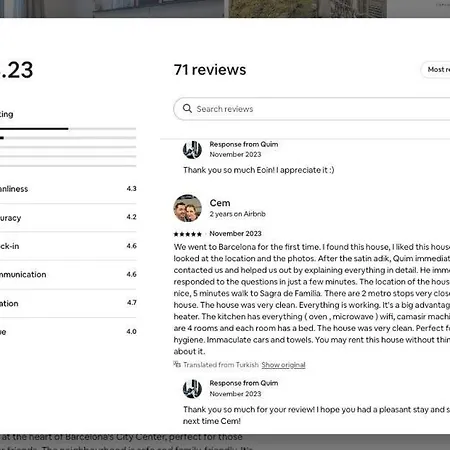Click the second rating distribution bar
Screen dimensions: 450x450
[x=68, y=138]
